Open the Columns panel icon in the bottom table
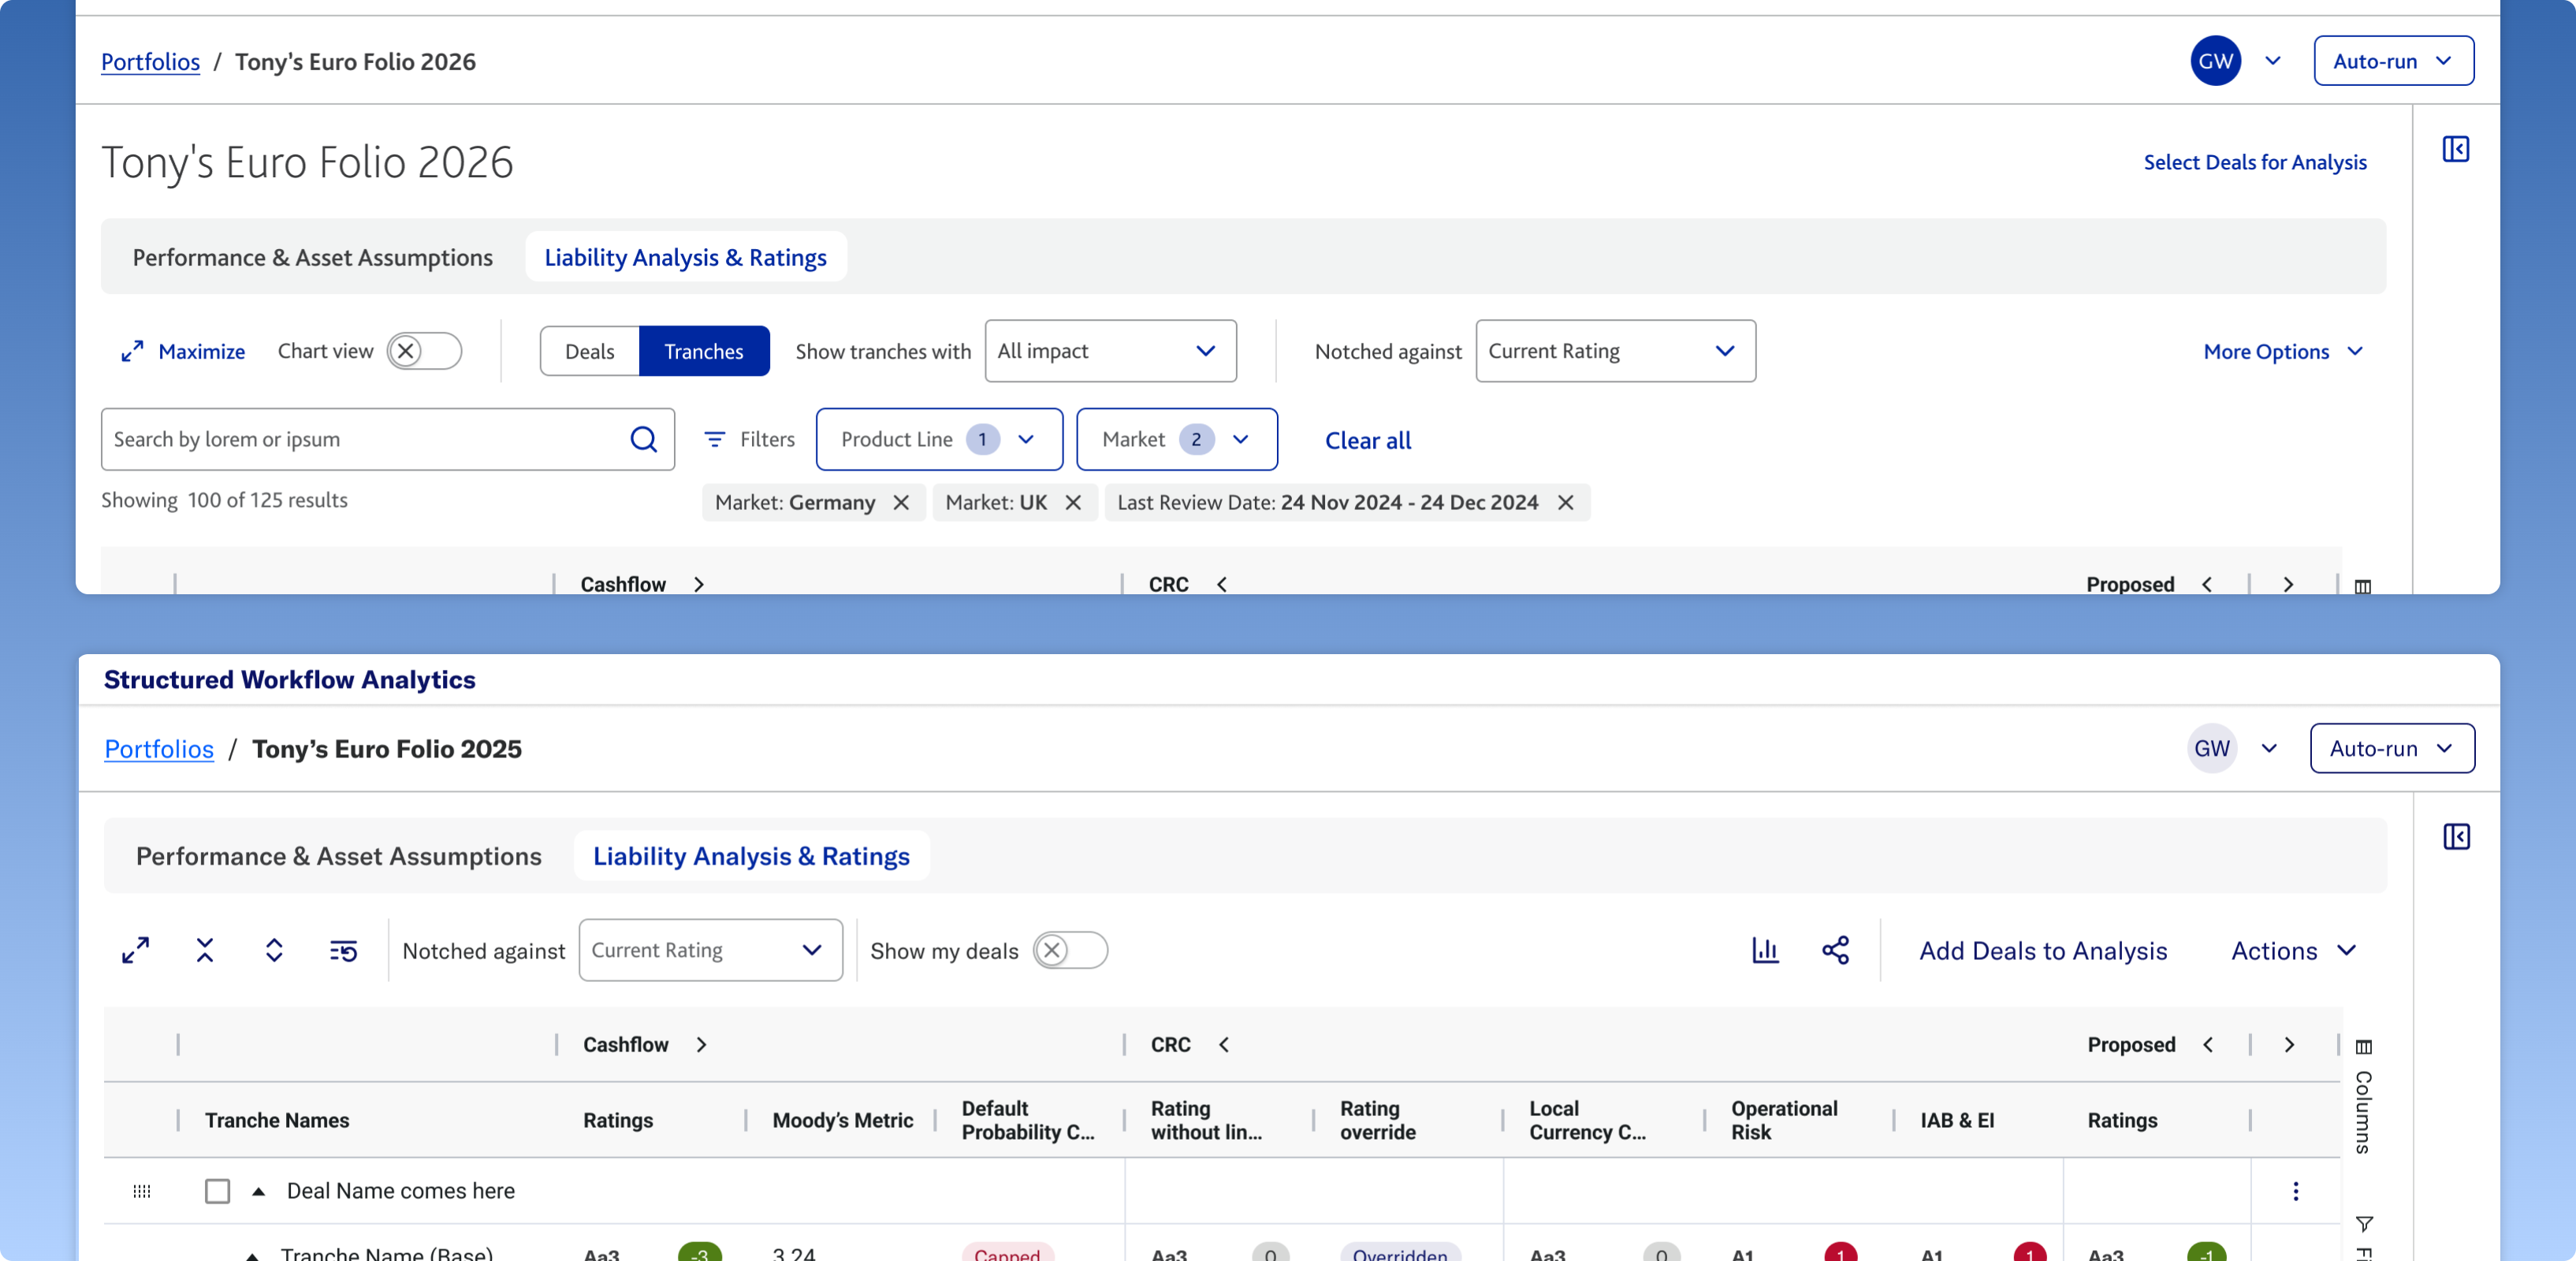 click(x=2363, y=1047)
